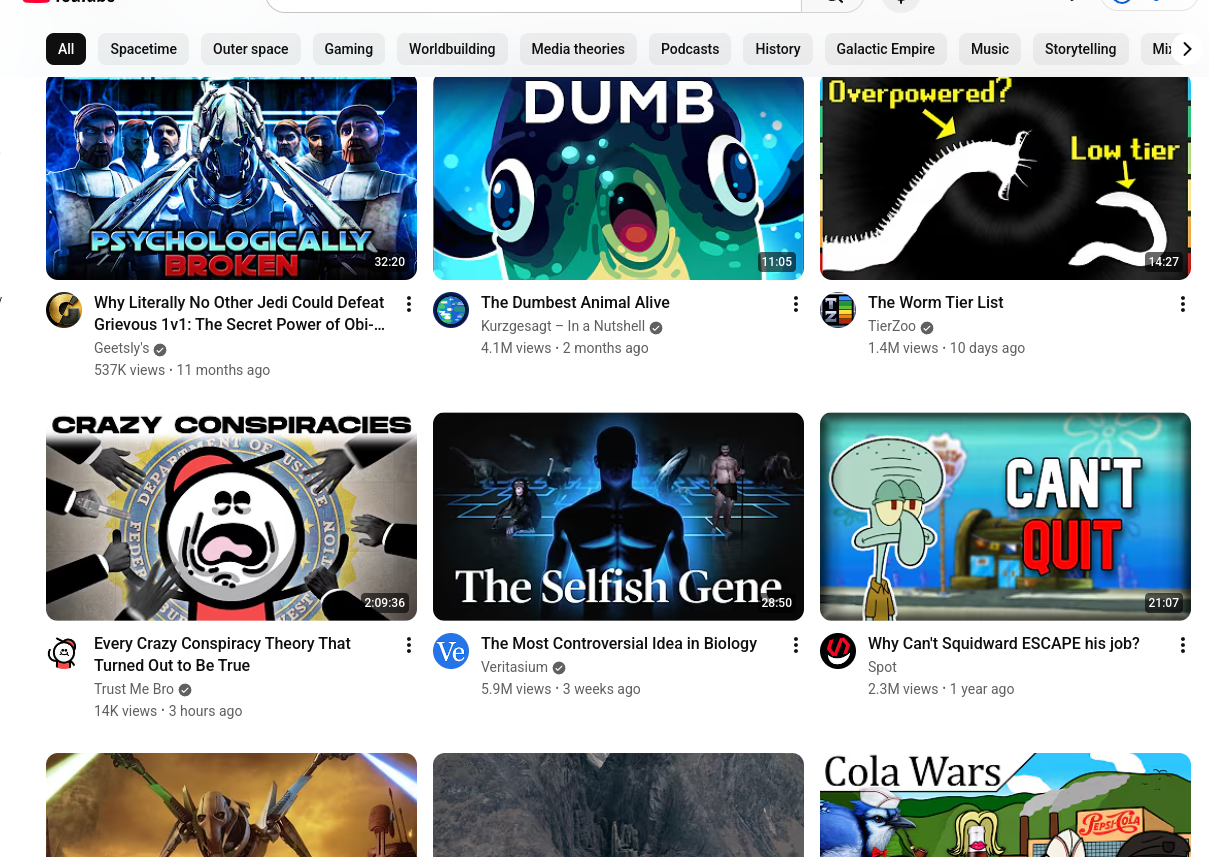Select the Worldbuilding filter chip
1209x857 pixels.
click(x=452, y=49)
